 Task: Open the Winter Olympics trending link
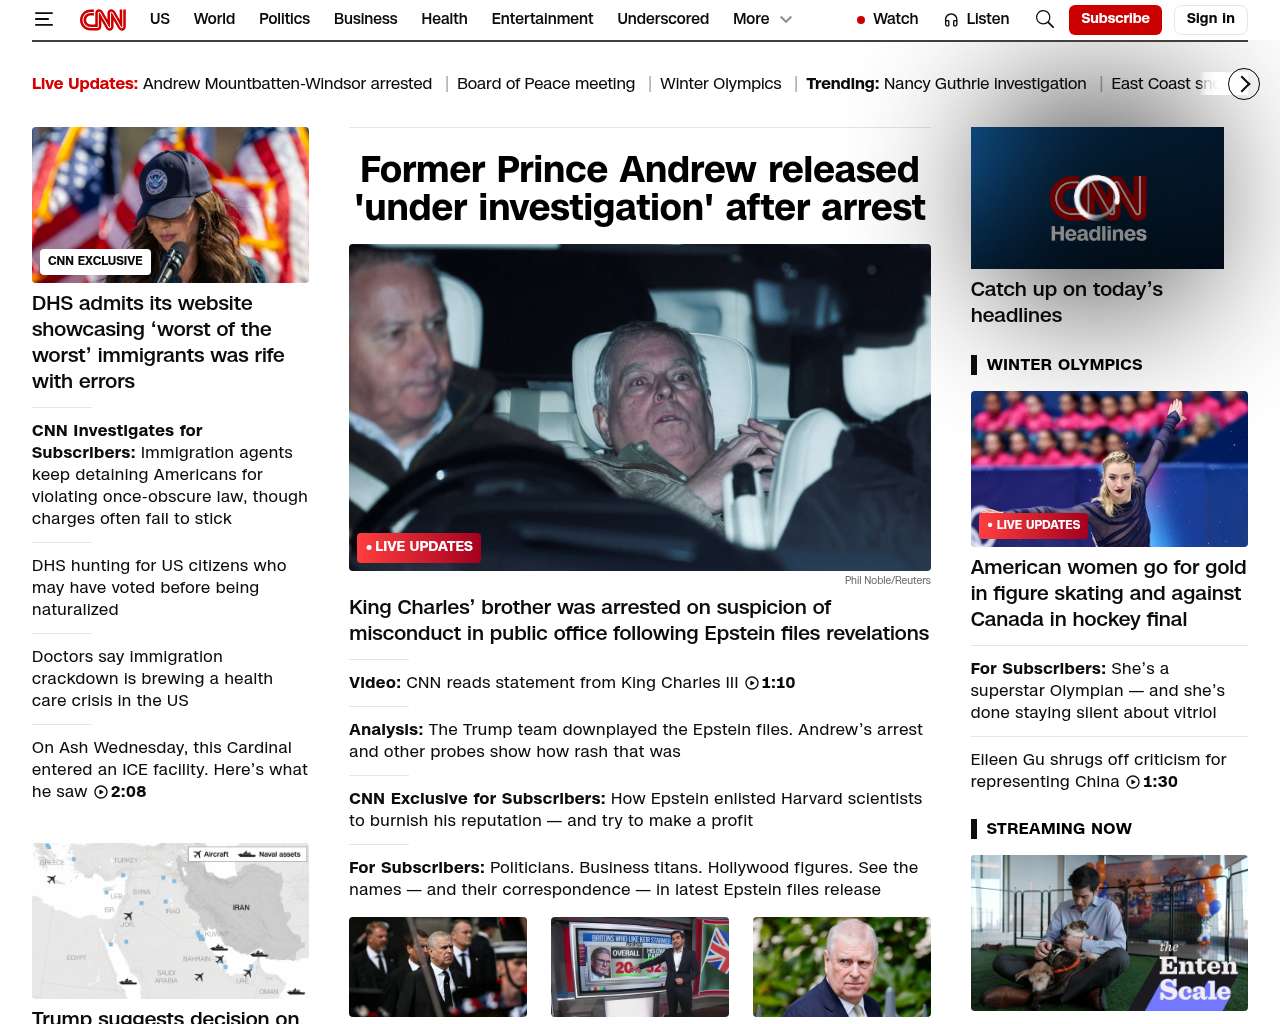click(720, 84)
